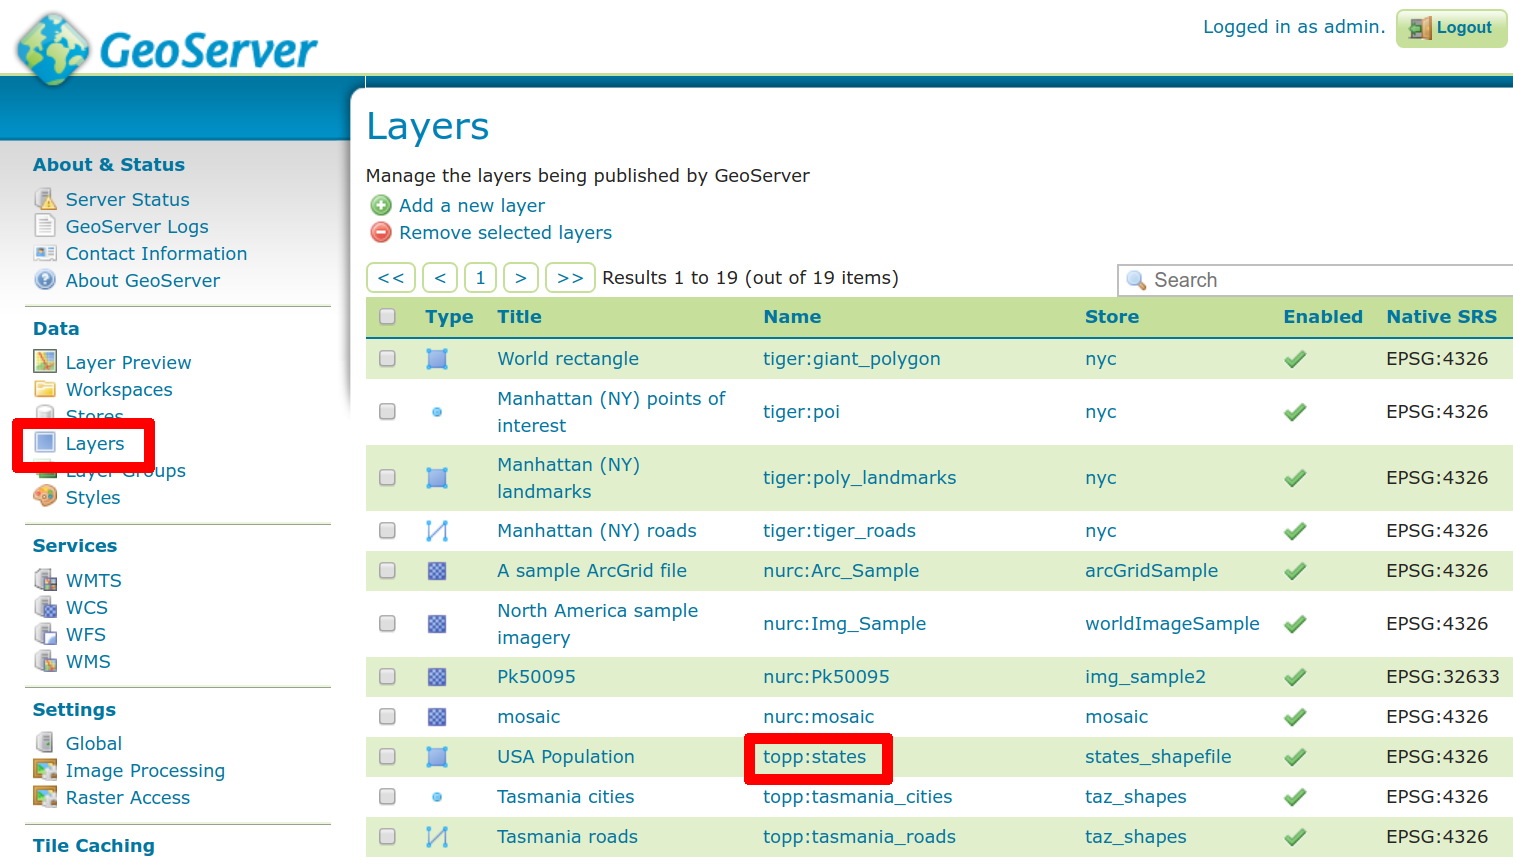Open the tiger:giant_polygon layer
1513x865 pixels.
852,359
